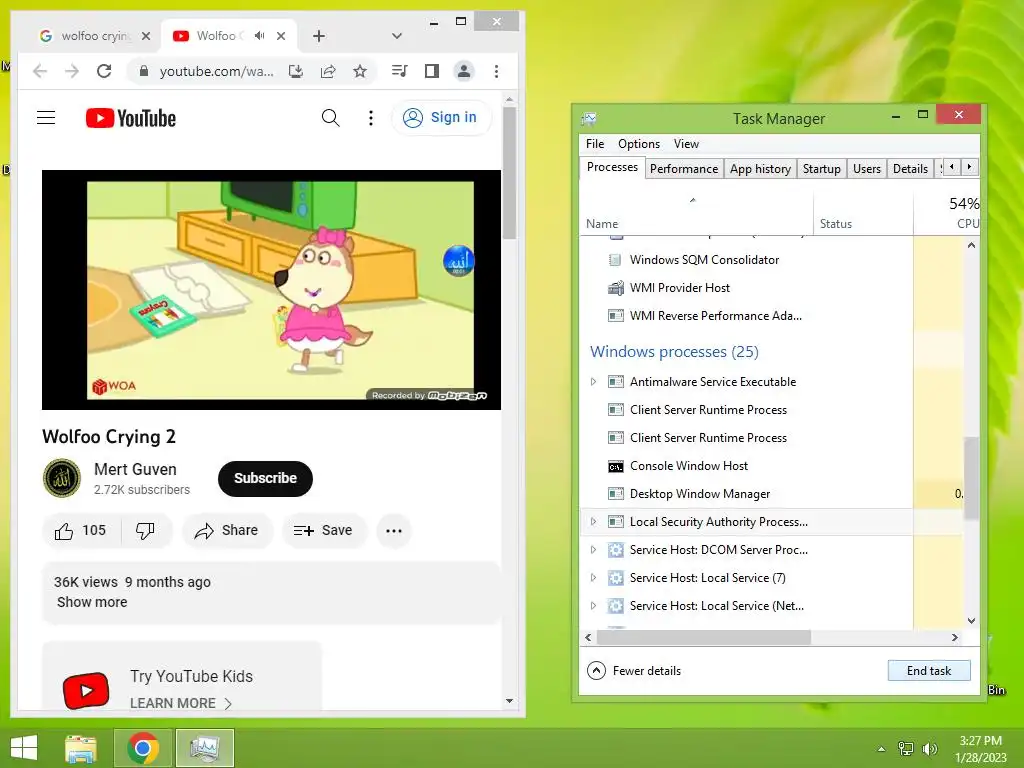Toggle Chrome side panel
Image resolution: width=1024 pixels, height=768 pixels.
click(432, 71)
